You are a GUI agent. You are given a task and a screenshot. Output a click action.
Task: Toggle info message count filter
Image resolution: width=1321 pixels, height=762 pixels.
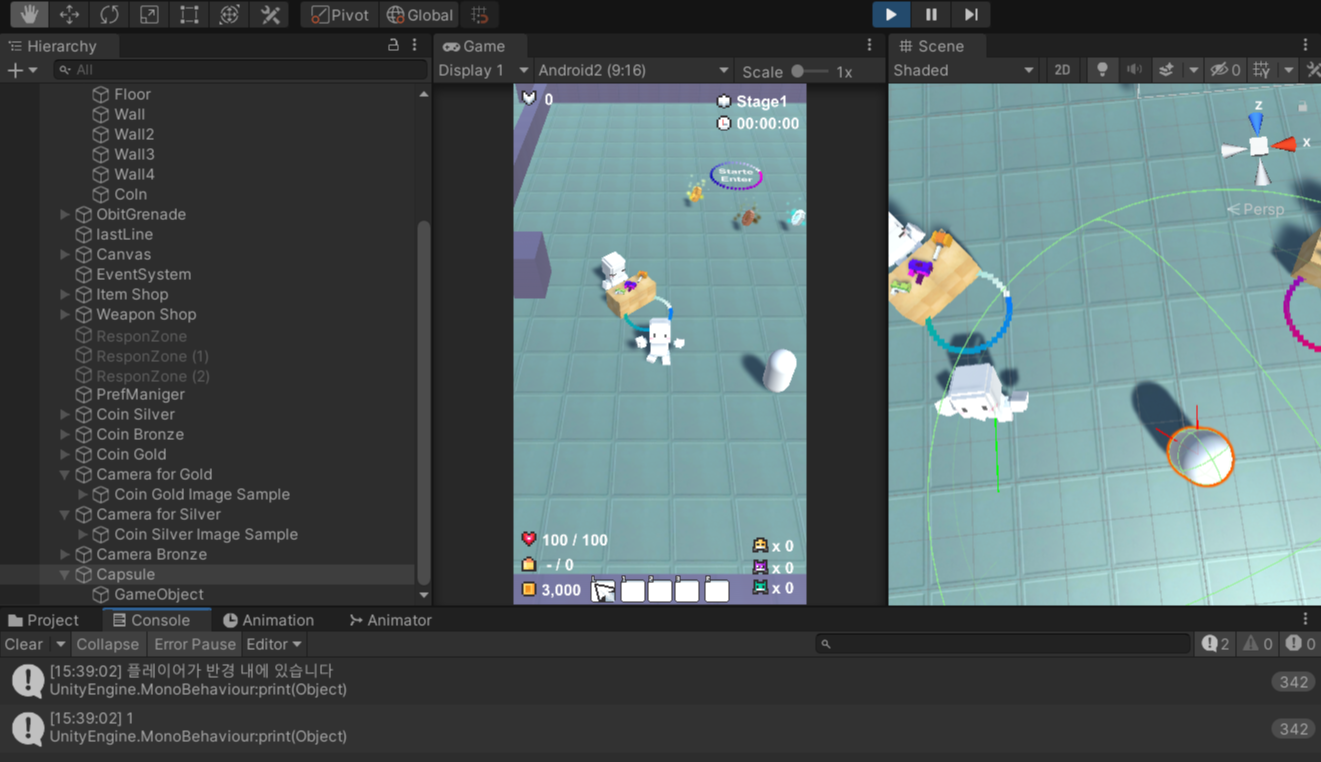tap(1216, 644)
